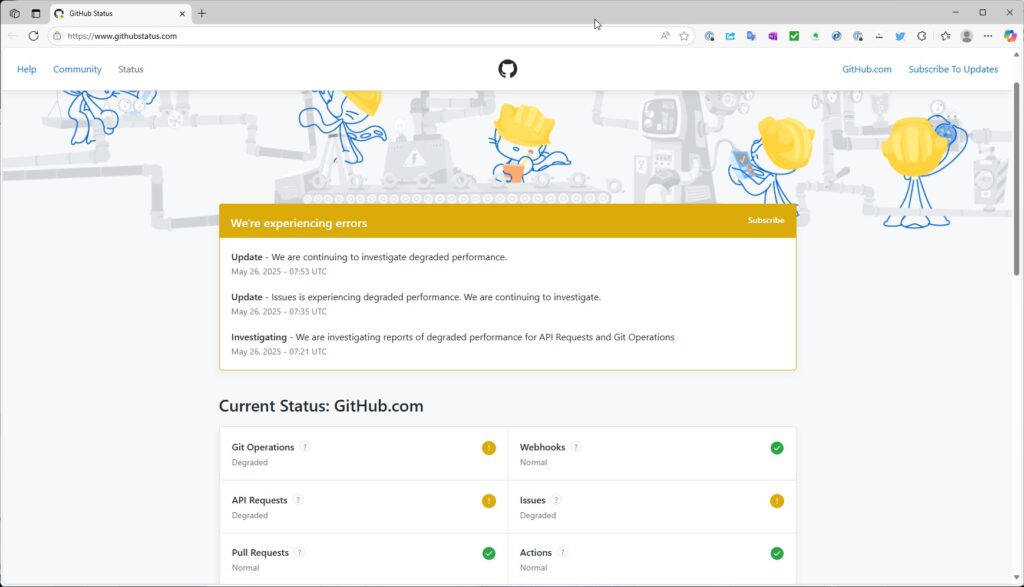Open the share extension icon
Image resolution: width=1024 pixels, height=587 pixels.
point(730,36)
